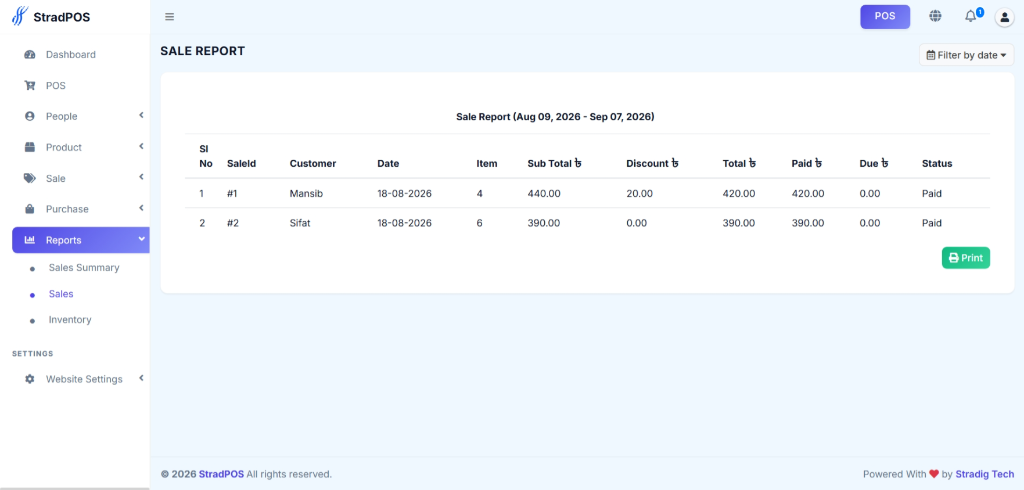Viewport: 1024px width, 490px height.
Task: Expand the Sale menu chevron
Action: 141,177
